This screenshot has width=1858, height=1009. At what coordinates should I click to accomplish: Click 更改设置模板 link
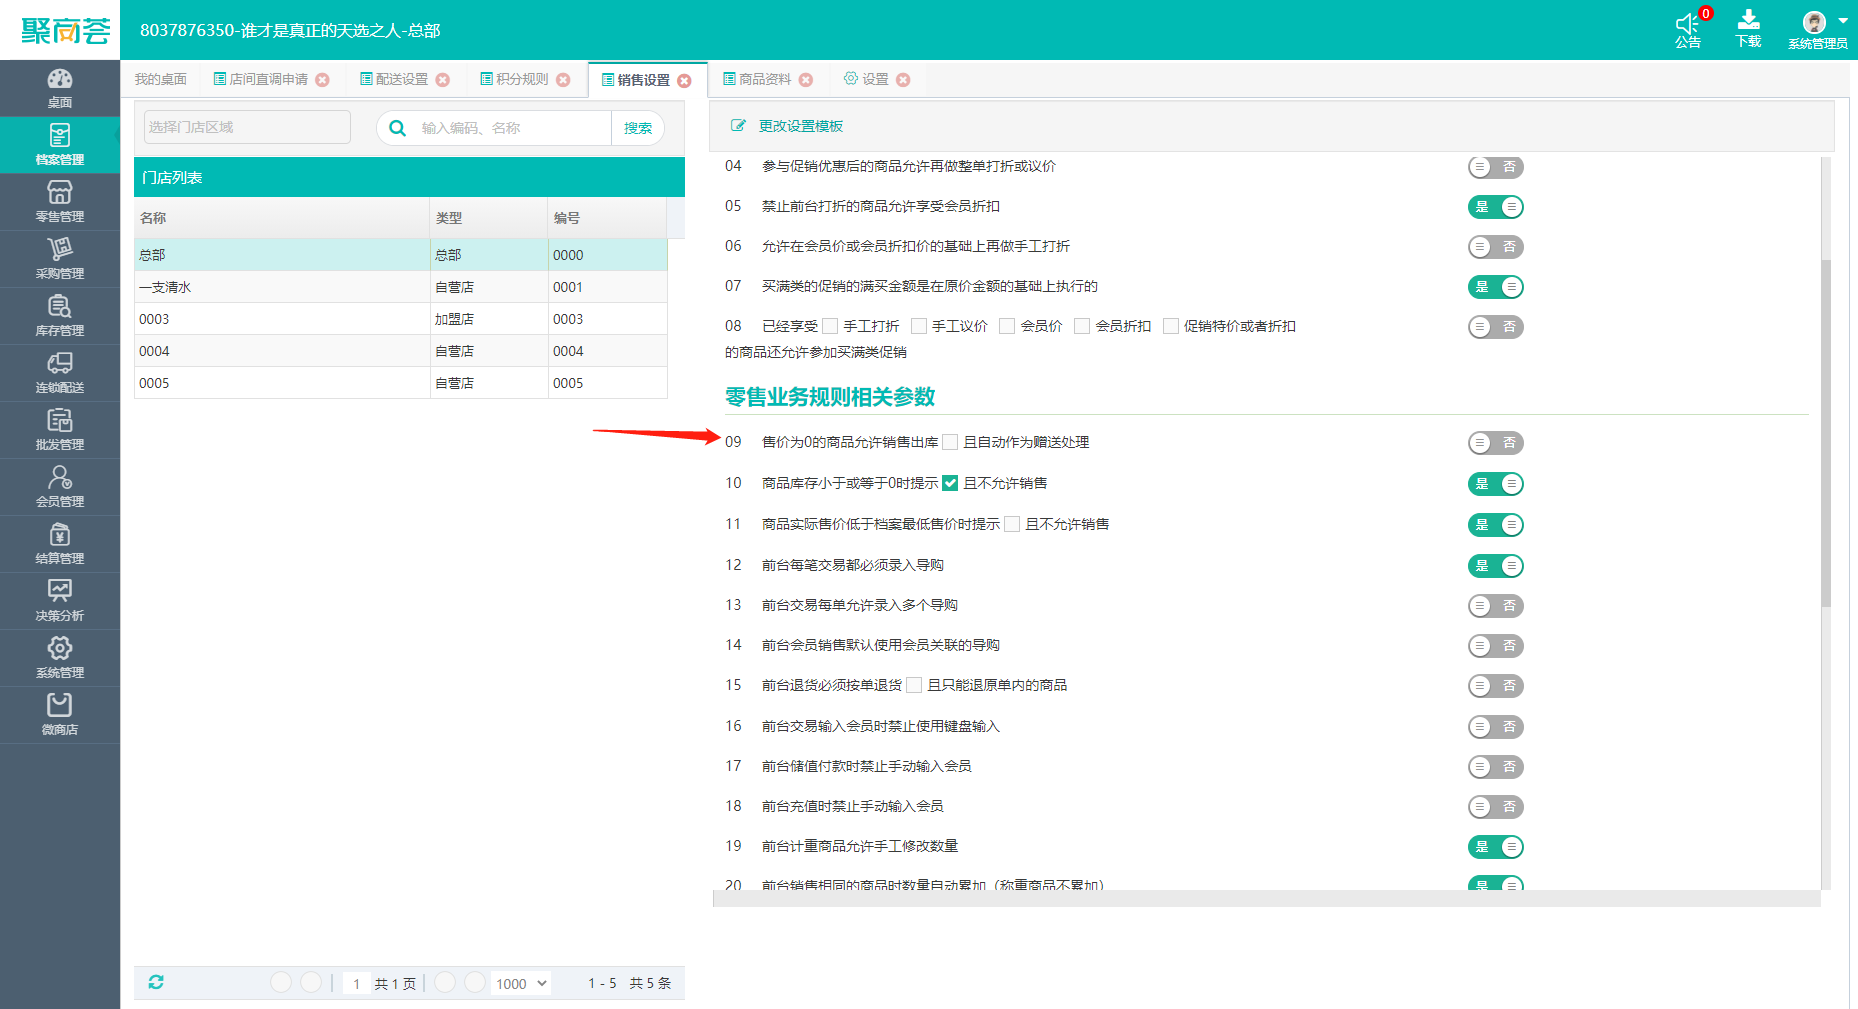coord(801,126)
